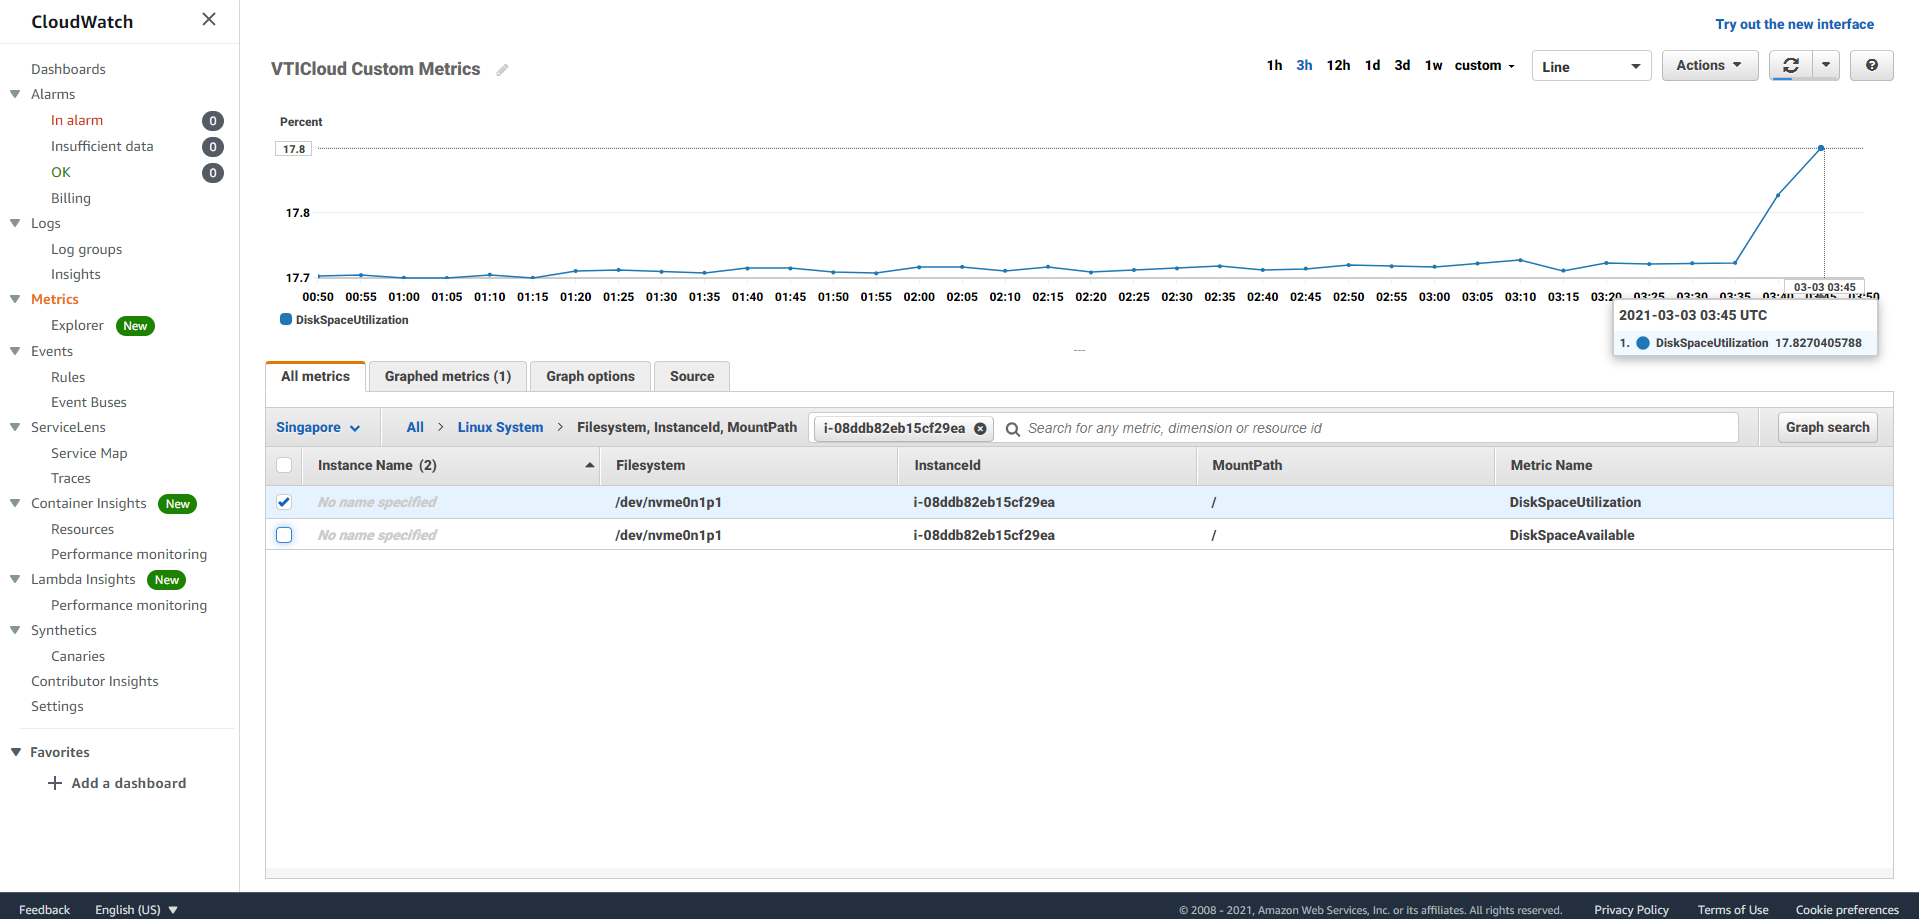Open Contributor Insights in sidebar
This screenshot has height=919, width=1919.
pos(94,681)
